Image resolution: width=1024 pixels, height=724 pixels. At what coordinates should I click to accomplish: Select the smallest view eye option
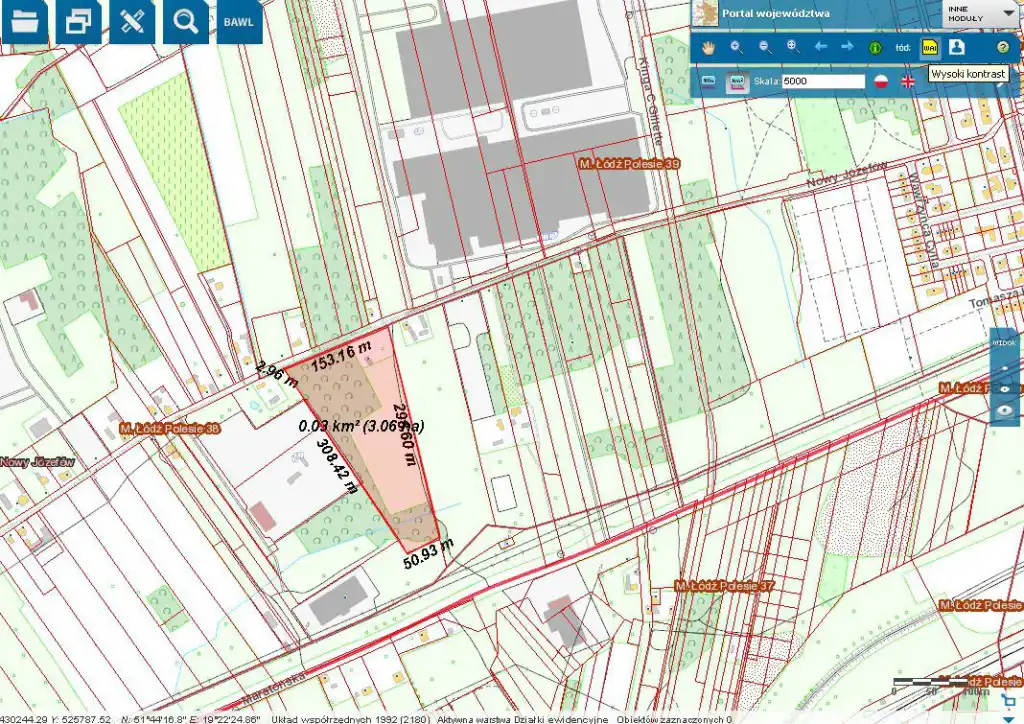(1005, 368)
